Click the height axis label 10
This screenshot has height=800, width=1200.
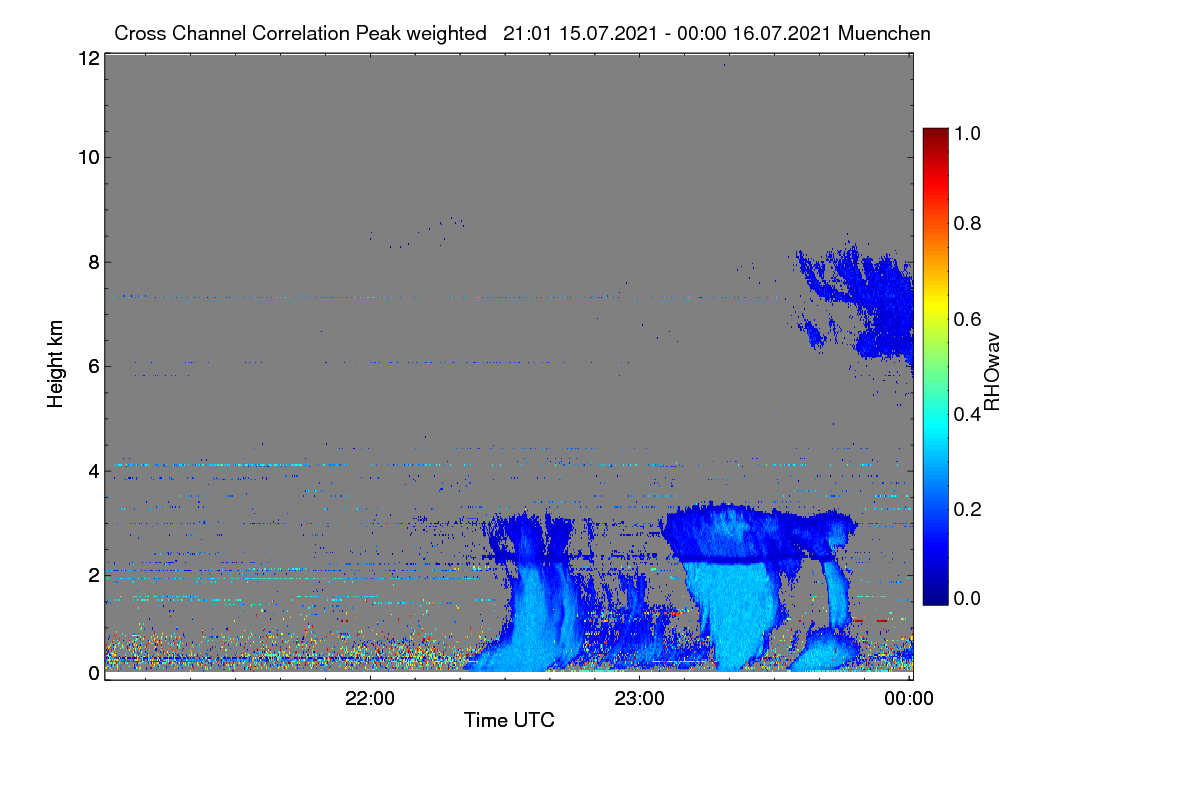click(88, 157)
